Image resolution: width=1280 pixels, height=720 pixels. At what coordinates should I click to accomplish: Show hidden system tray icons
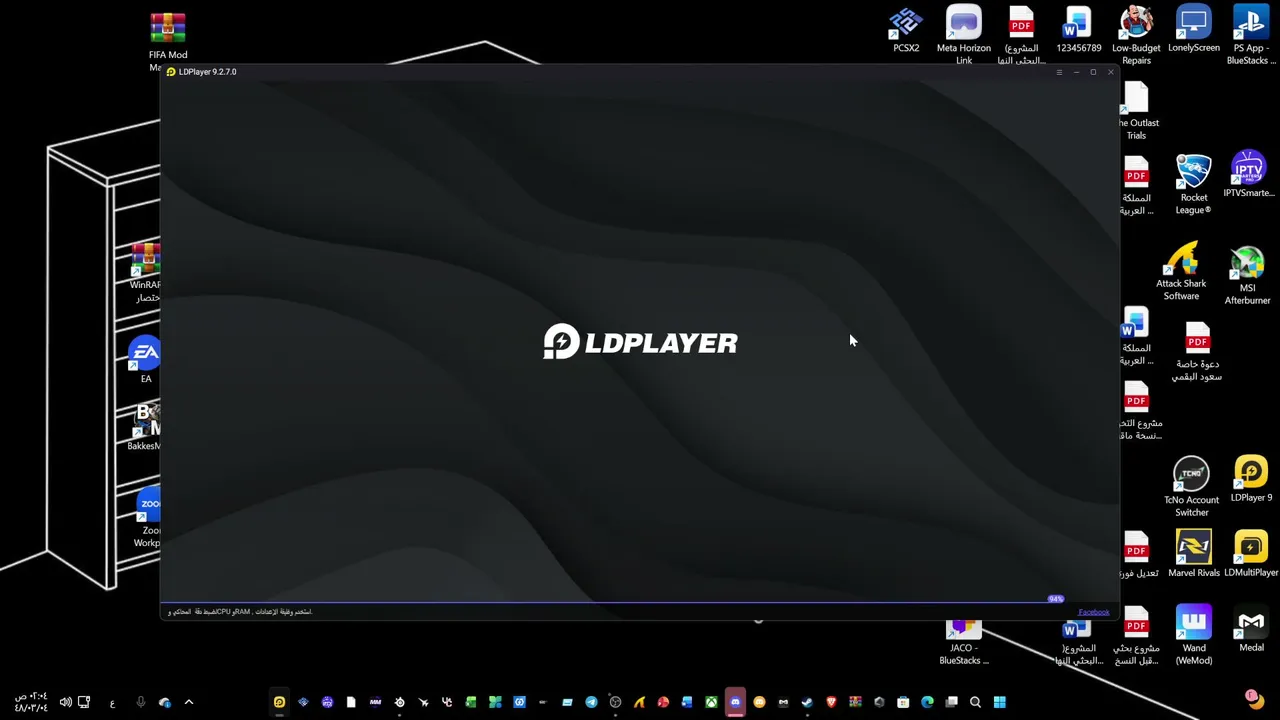point(188,702)
